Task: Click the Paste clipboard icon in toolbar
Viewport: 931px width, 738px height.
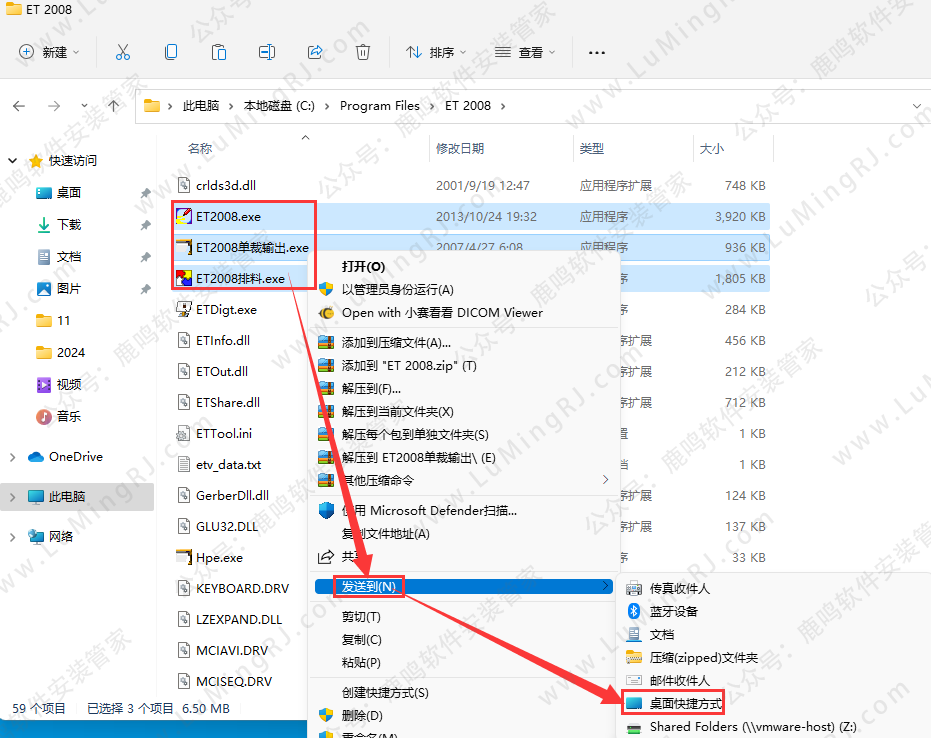Action: [x=219, y=52]
